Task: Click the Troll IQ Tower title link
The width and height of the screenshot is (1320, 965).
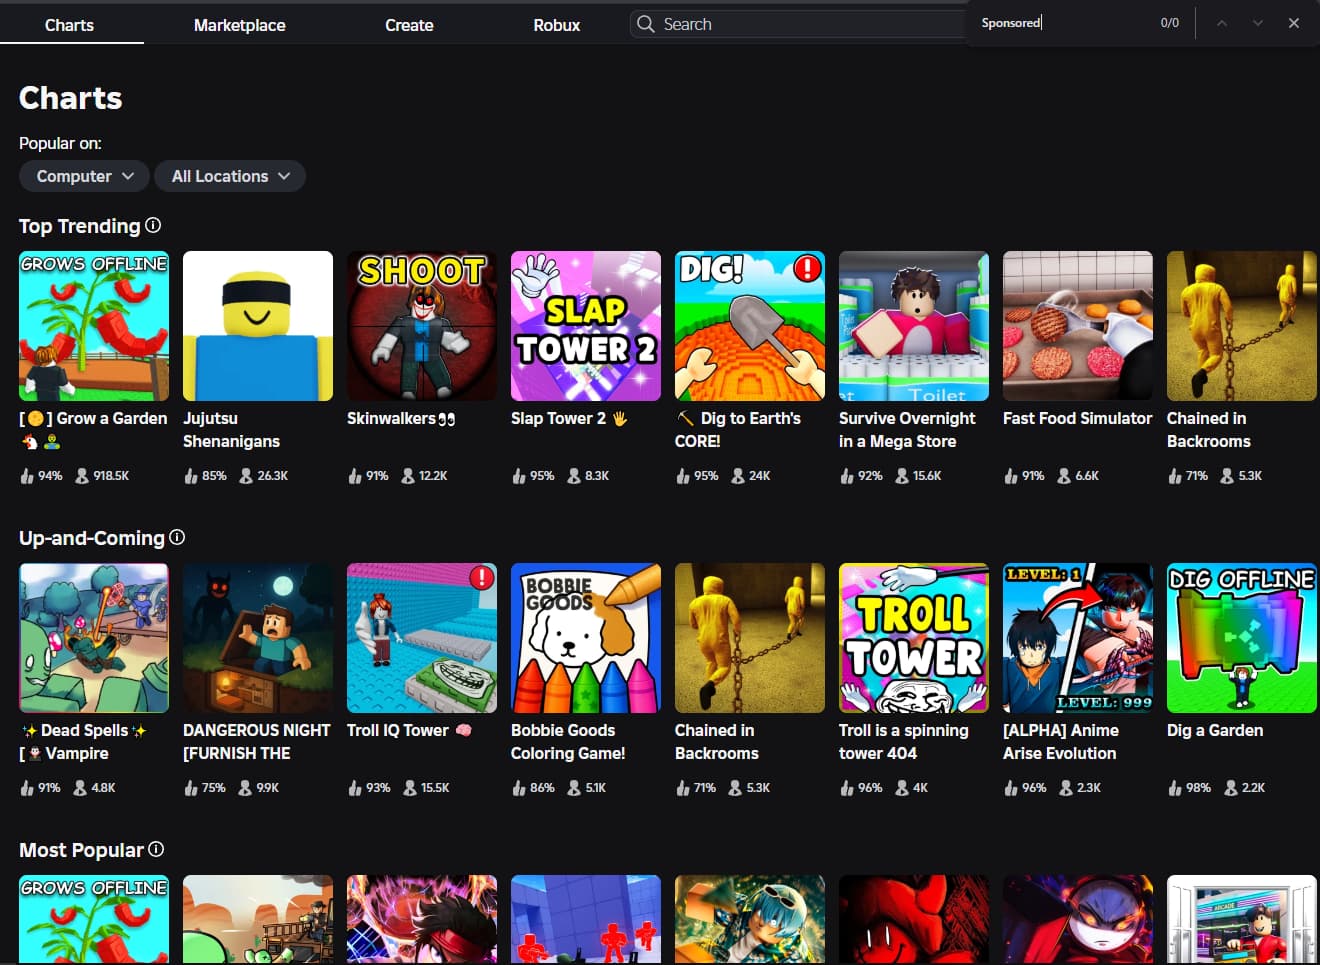Action: [x=409, y=730]
